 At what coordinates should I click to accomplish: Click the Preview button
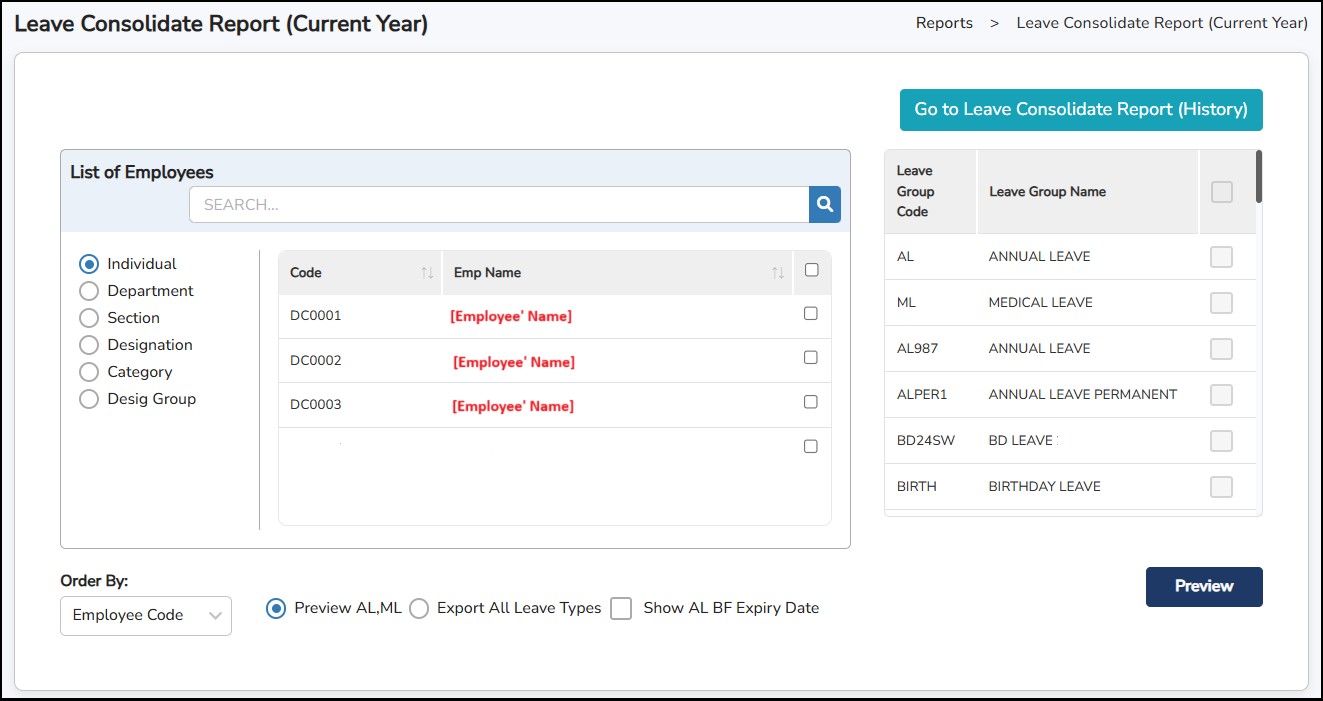point(1204,587)
